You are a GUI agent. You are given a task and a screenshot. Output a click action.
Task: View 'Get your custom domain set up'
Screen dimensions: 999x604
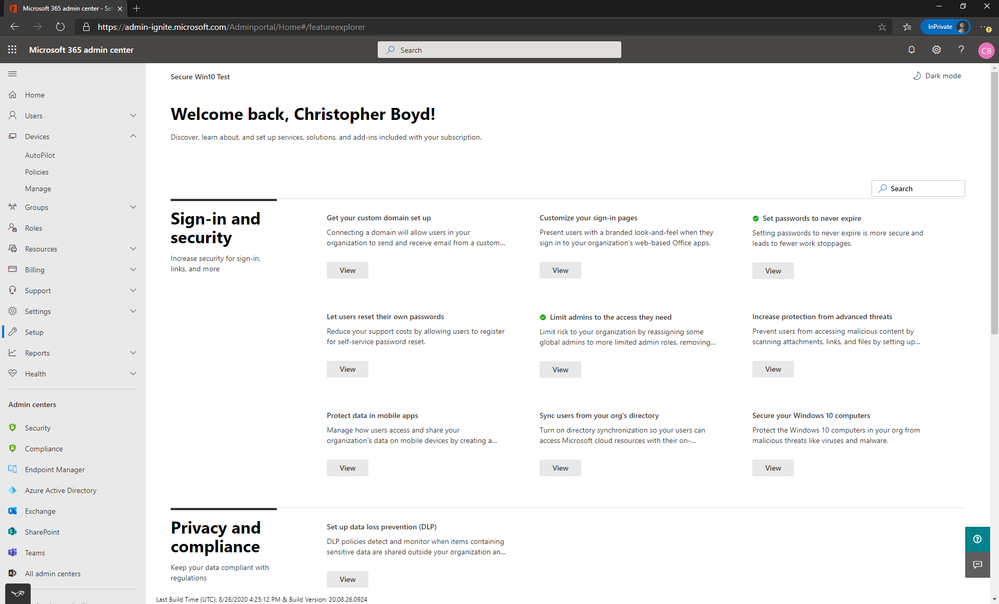tap(347, 270)
